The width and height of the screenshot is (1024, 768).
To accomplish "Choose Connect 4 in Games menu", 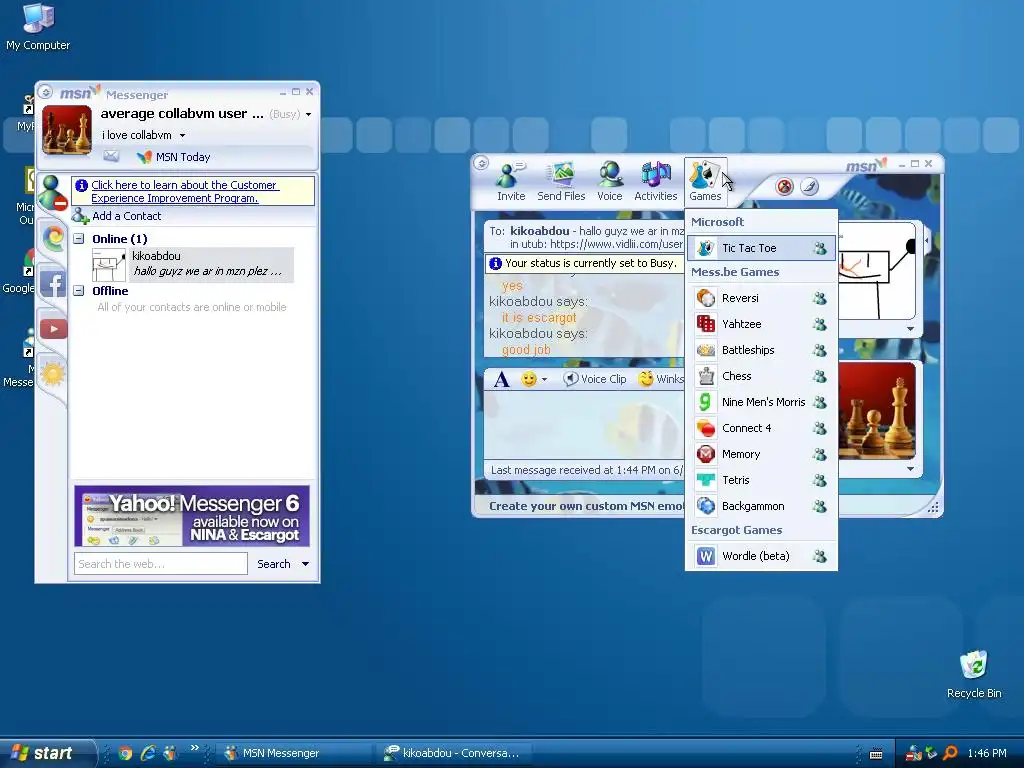I will tap(761, 428).
